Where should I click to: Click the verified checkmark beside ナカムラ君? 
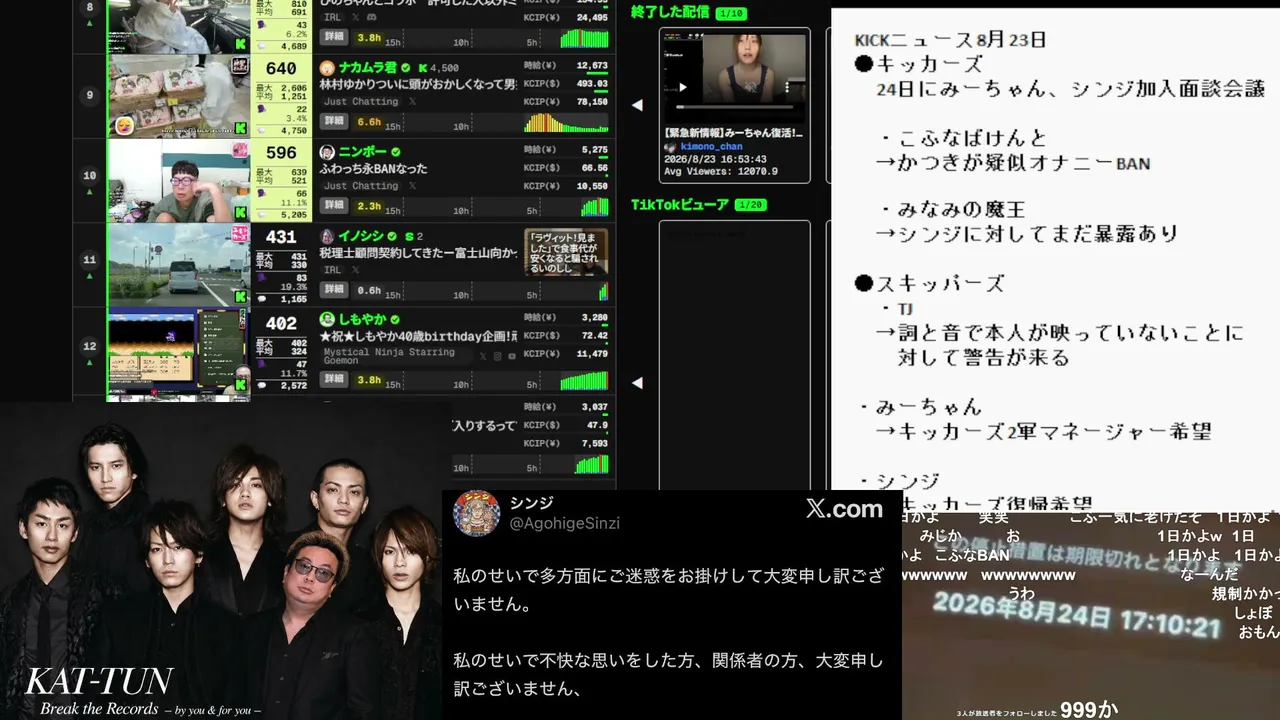pos(406,68)
